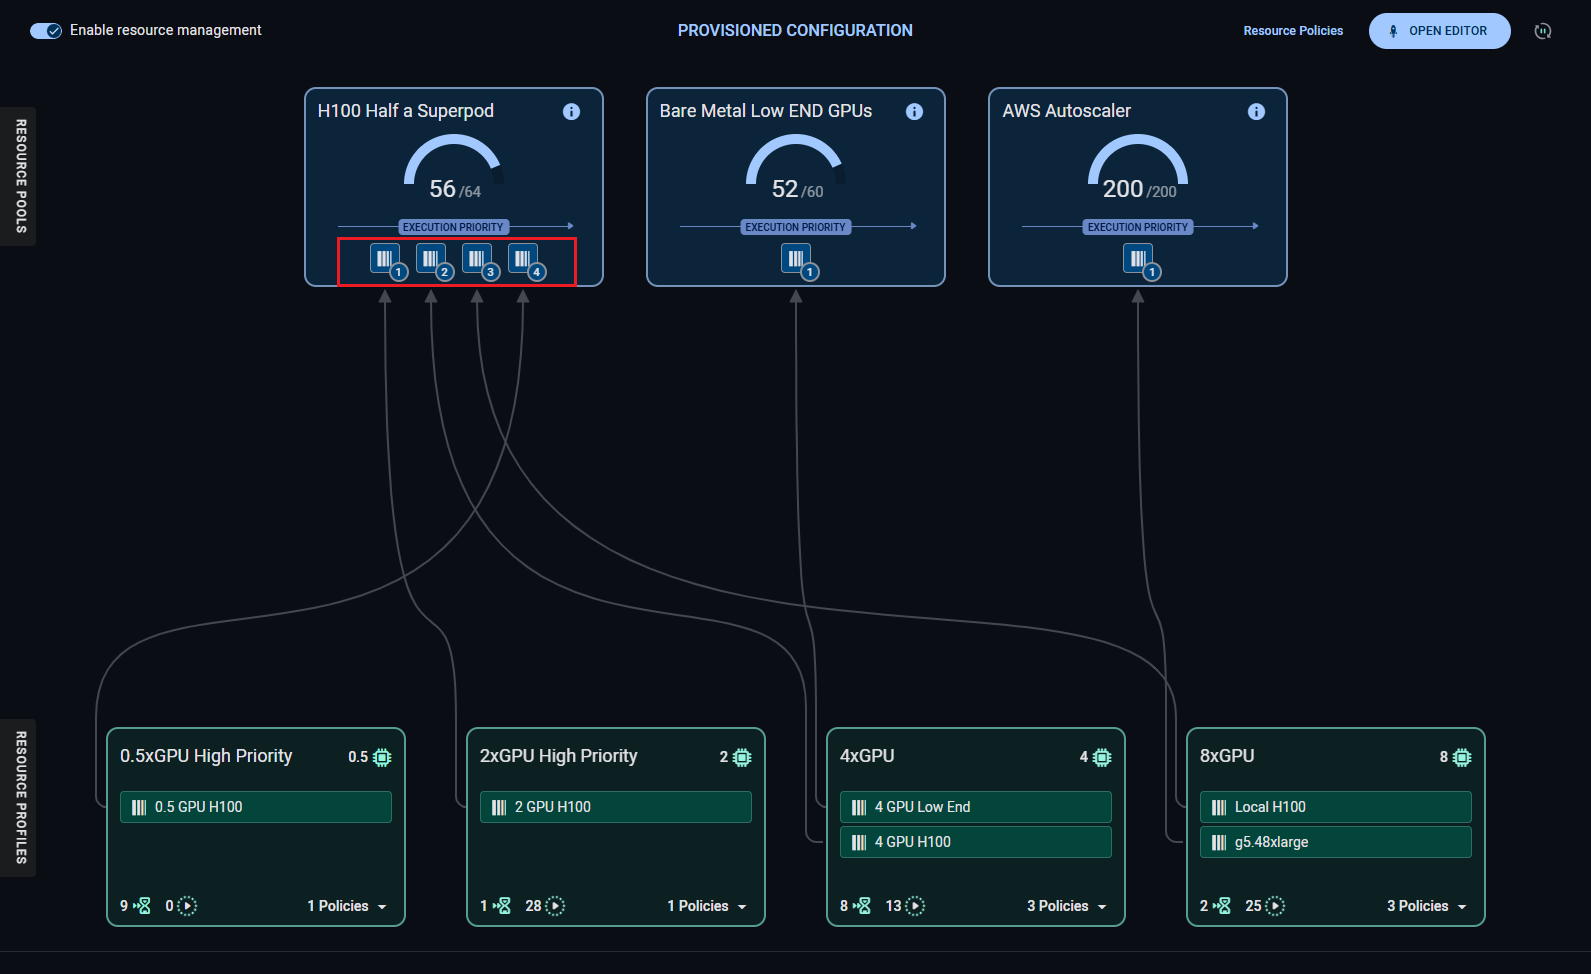Expand 1 Policies dropdown in 0.5xGPU High Priority
This screenshot has height=974, width=1591.
pos(347,906)
